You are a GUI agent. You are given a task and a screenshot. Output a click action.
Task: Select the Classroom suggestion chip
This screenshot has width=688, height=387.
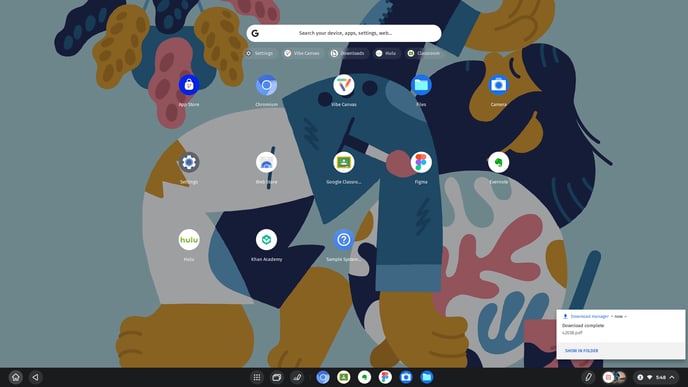click(x=424, y=53)
